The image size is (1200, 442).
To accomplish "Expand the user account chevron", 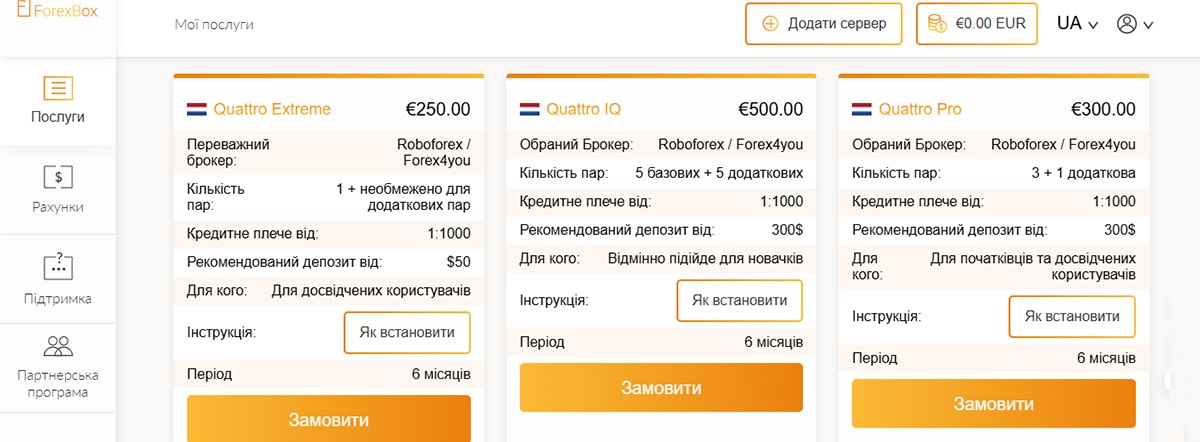I will coord(1148,25).
